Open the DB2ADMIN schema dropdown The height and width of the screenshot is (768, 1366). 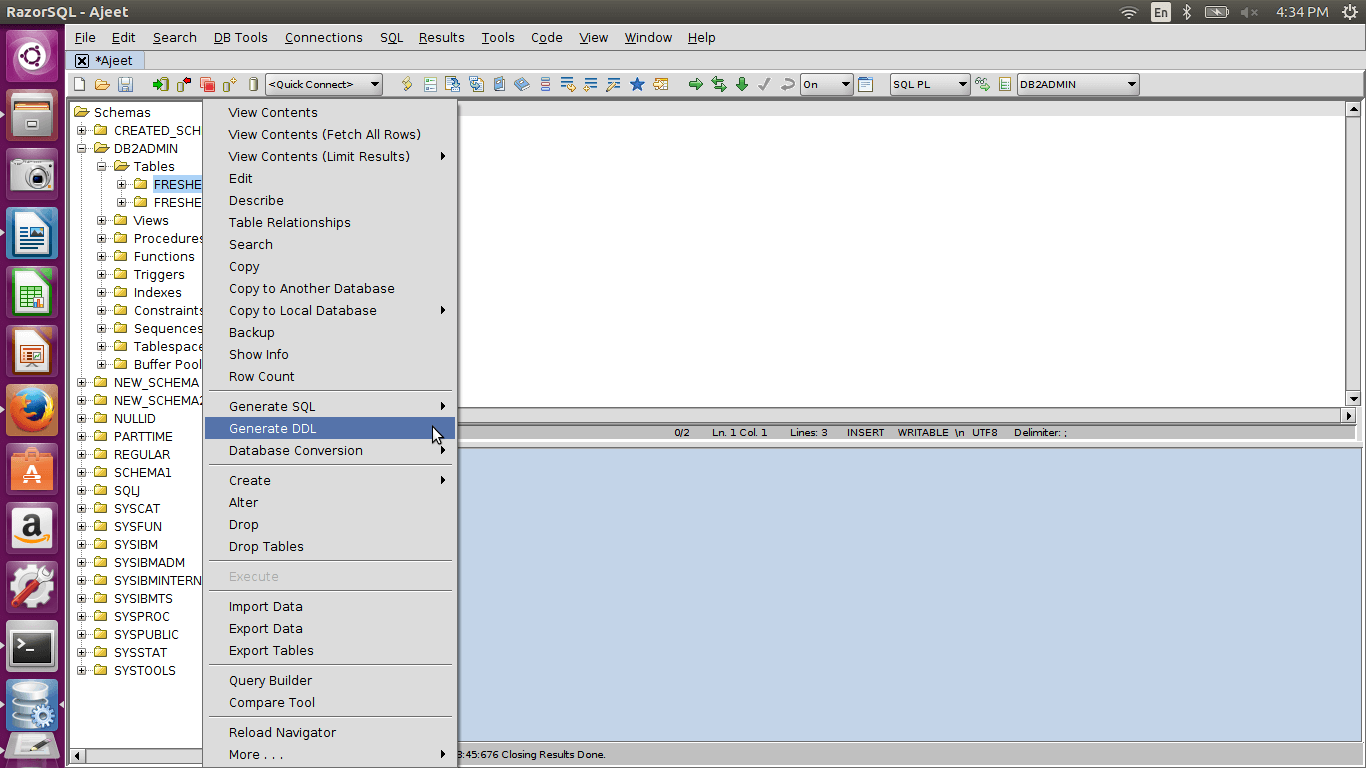(1078, 85)
